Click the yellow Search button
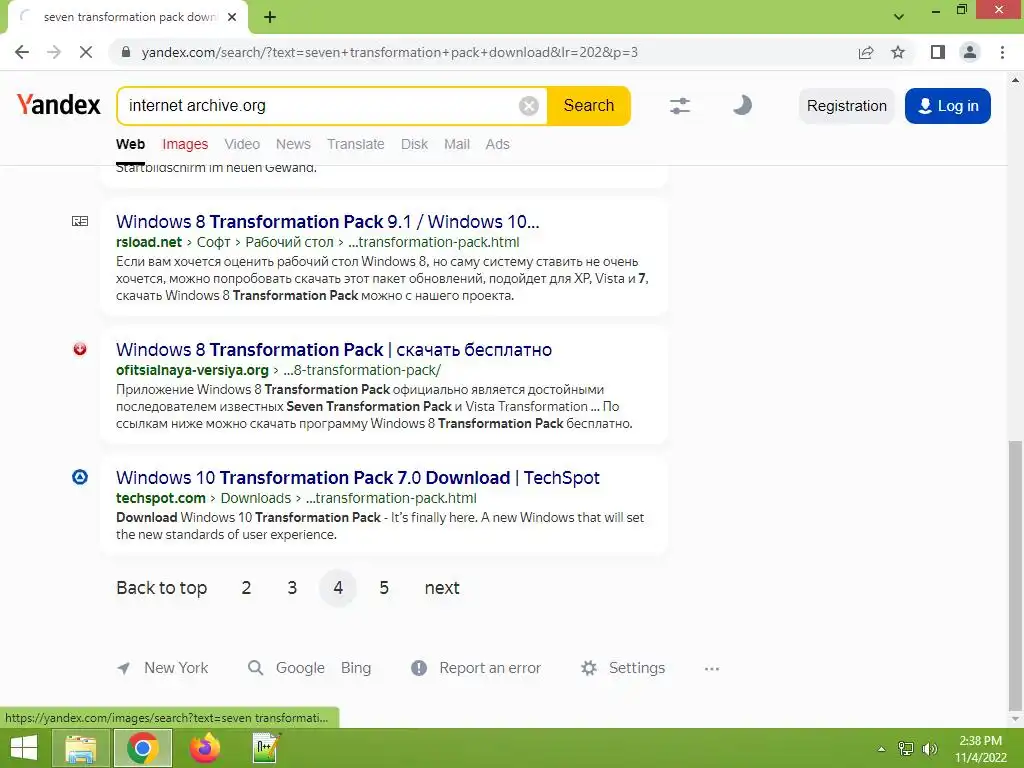This screenshot has height=768, width=1024. 588,106
